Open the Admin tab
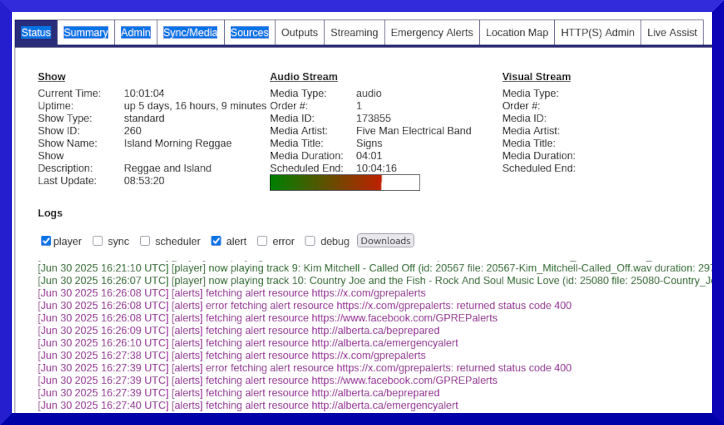Image resolution: width=724 pixels, height=425 pixels. pos(135,33)
